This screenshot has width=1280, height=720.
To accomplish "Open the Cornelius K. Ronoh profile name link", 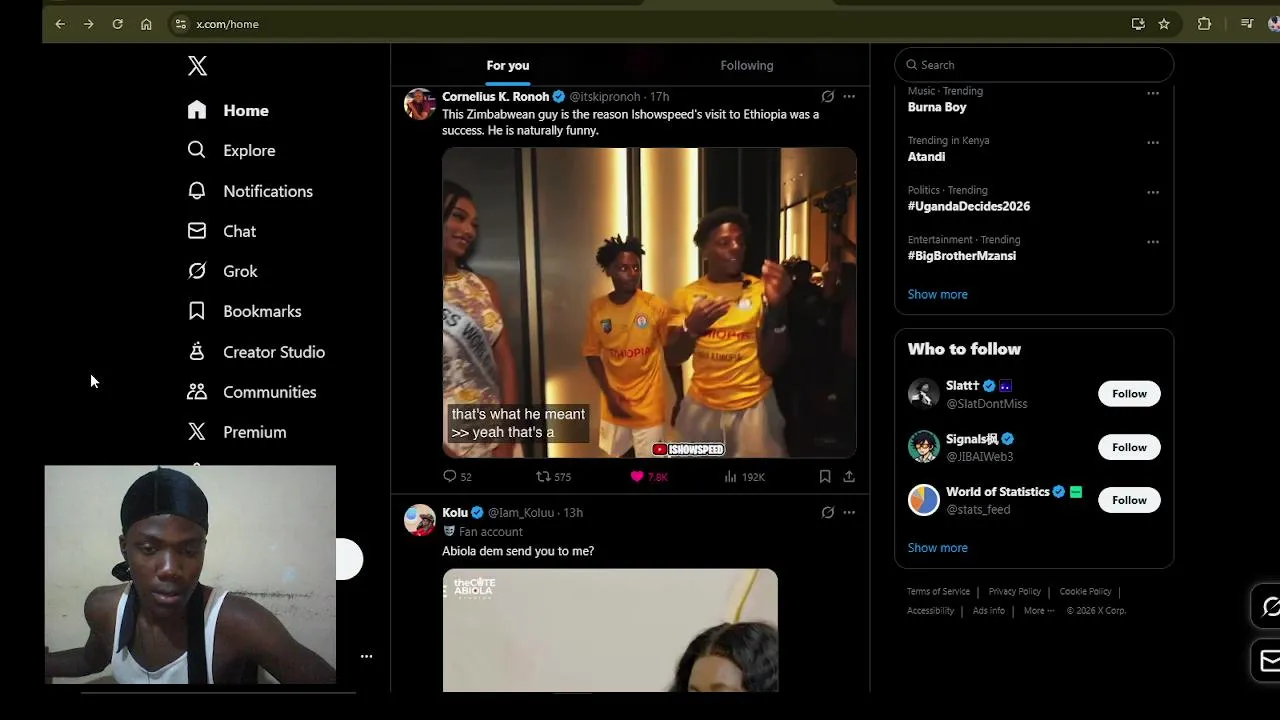I will pyautogui.click(x=495, y=97).
